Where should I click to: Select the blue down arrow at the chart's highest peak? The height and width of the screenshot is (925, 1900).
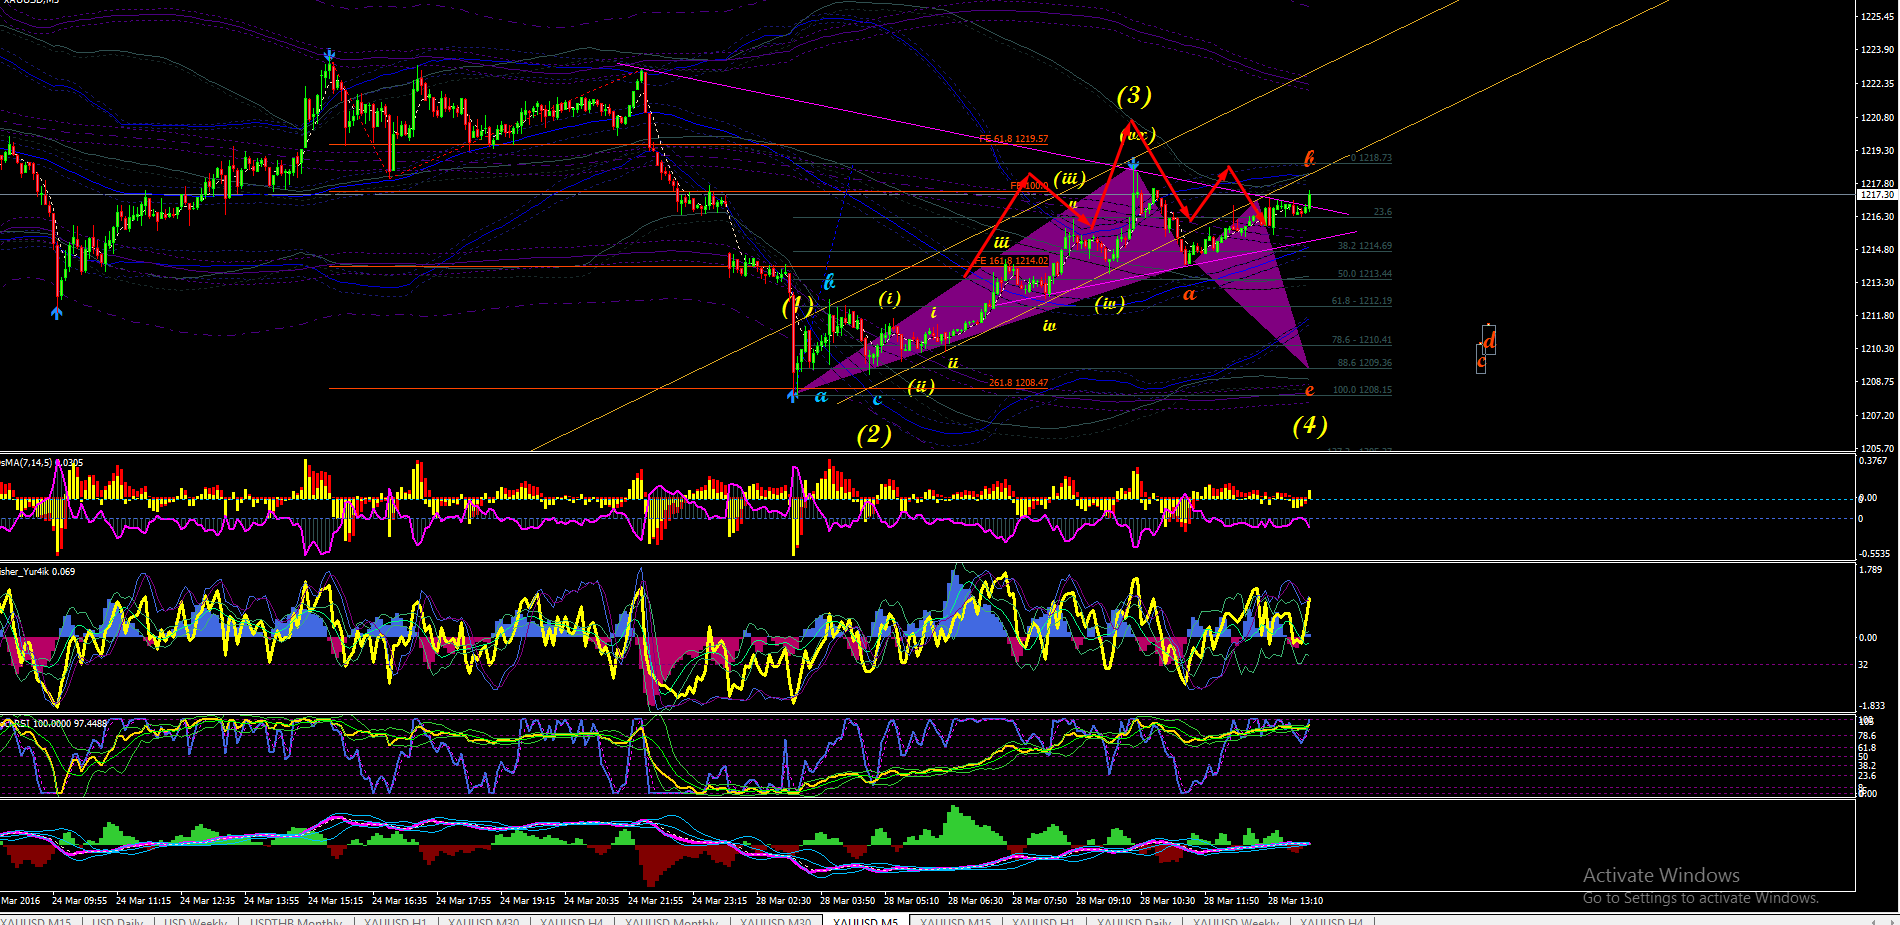[329, 55]
